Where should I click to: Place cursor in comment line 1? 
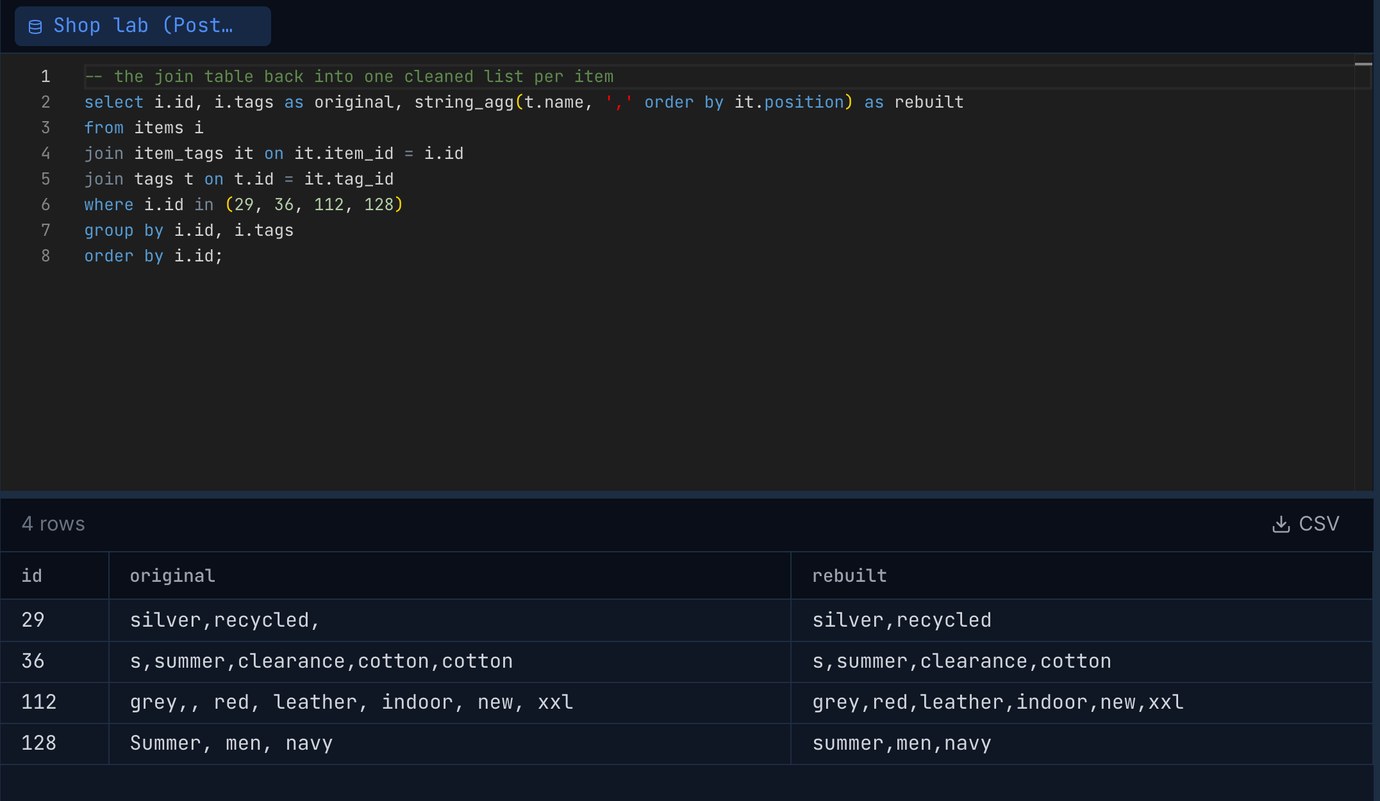coord(349,76)
